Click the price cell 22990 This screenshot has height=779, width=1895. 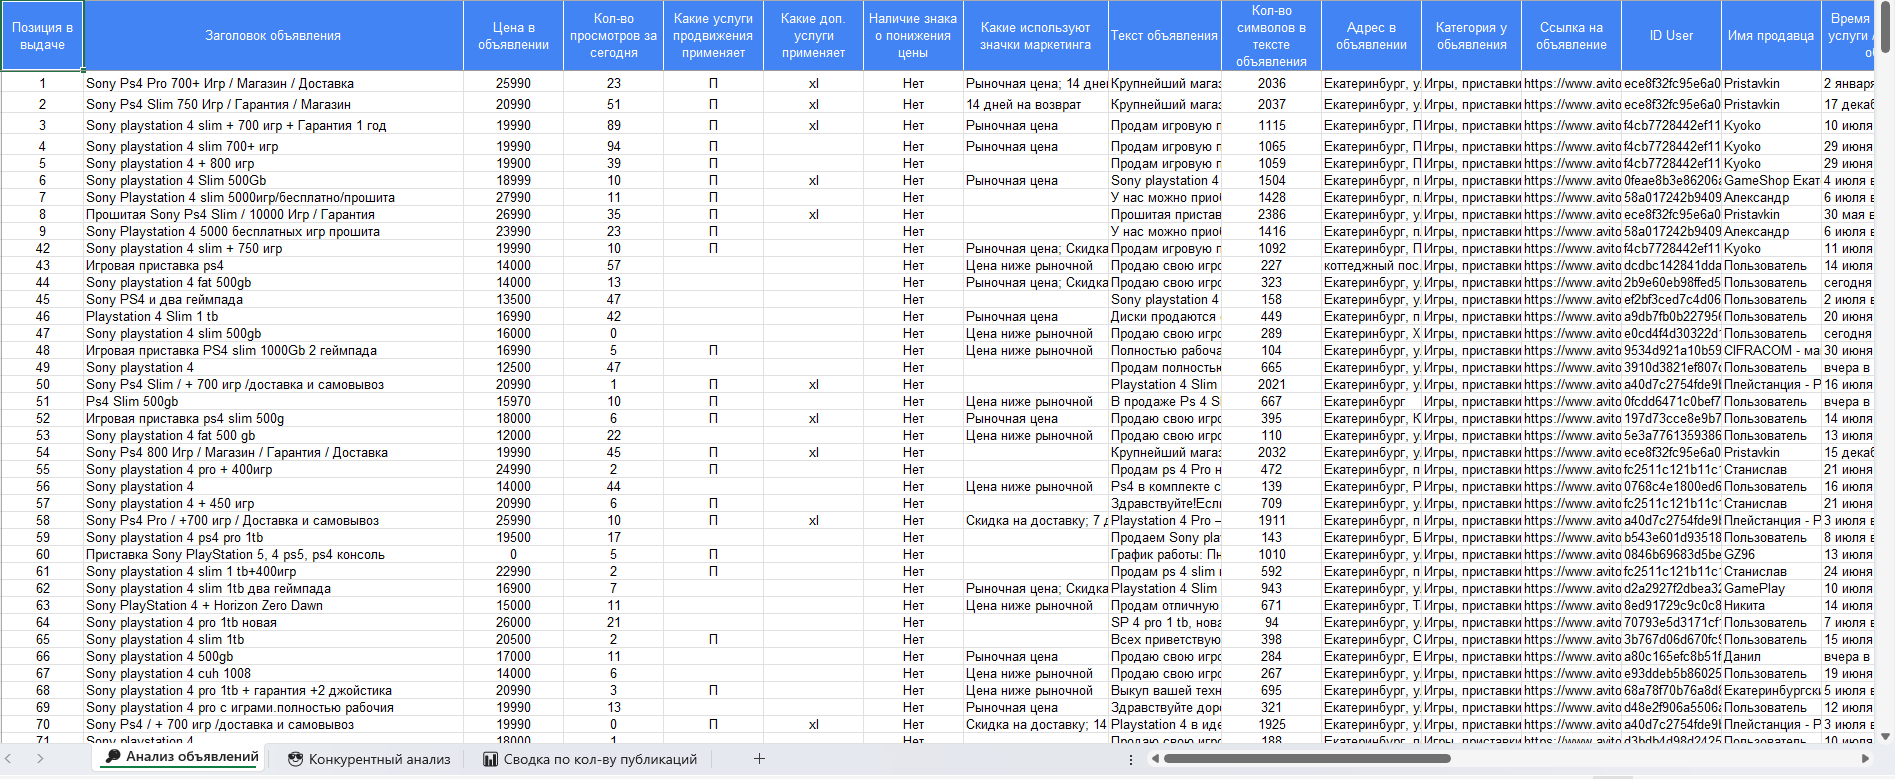[x=513, y=572]
